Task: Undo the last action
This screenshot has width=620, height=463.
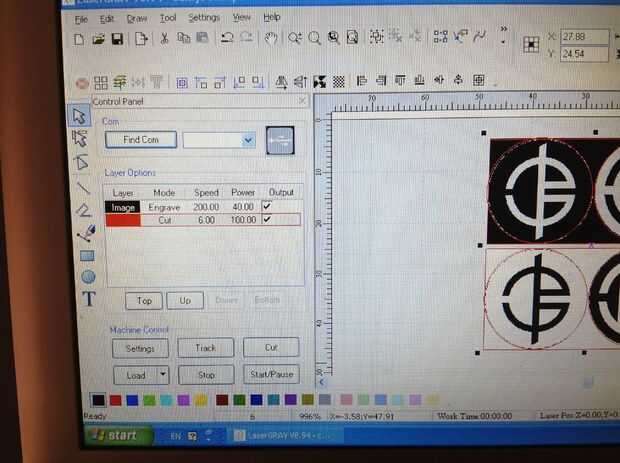Action: (x=227, y=38)
